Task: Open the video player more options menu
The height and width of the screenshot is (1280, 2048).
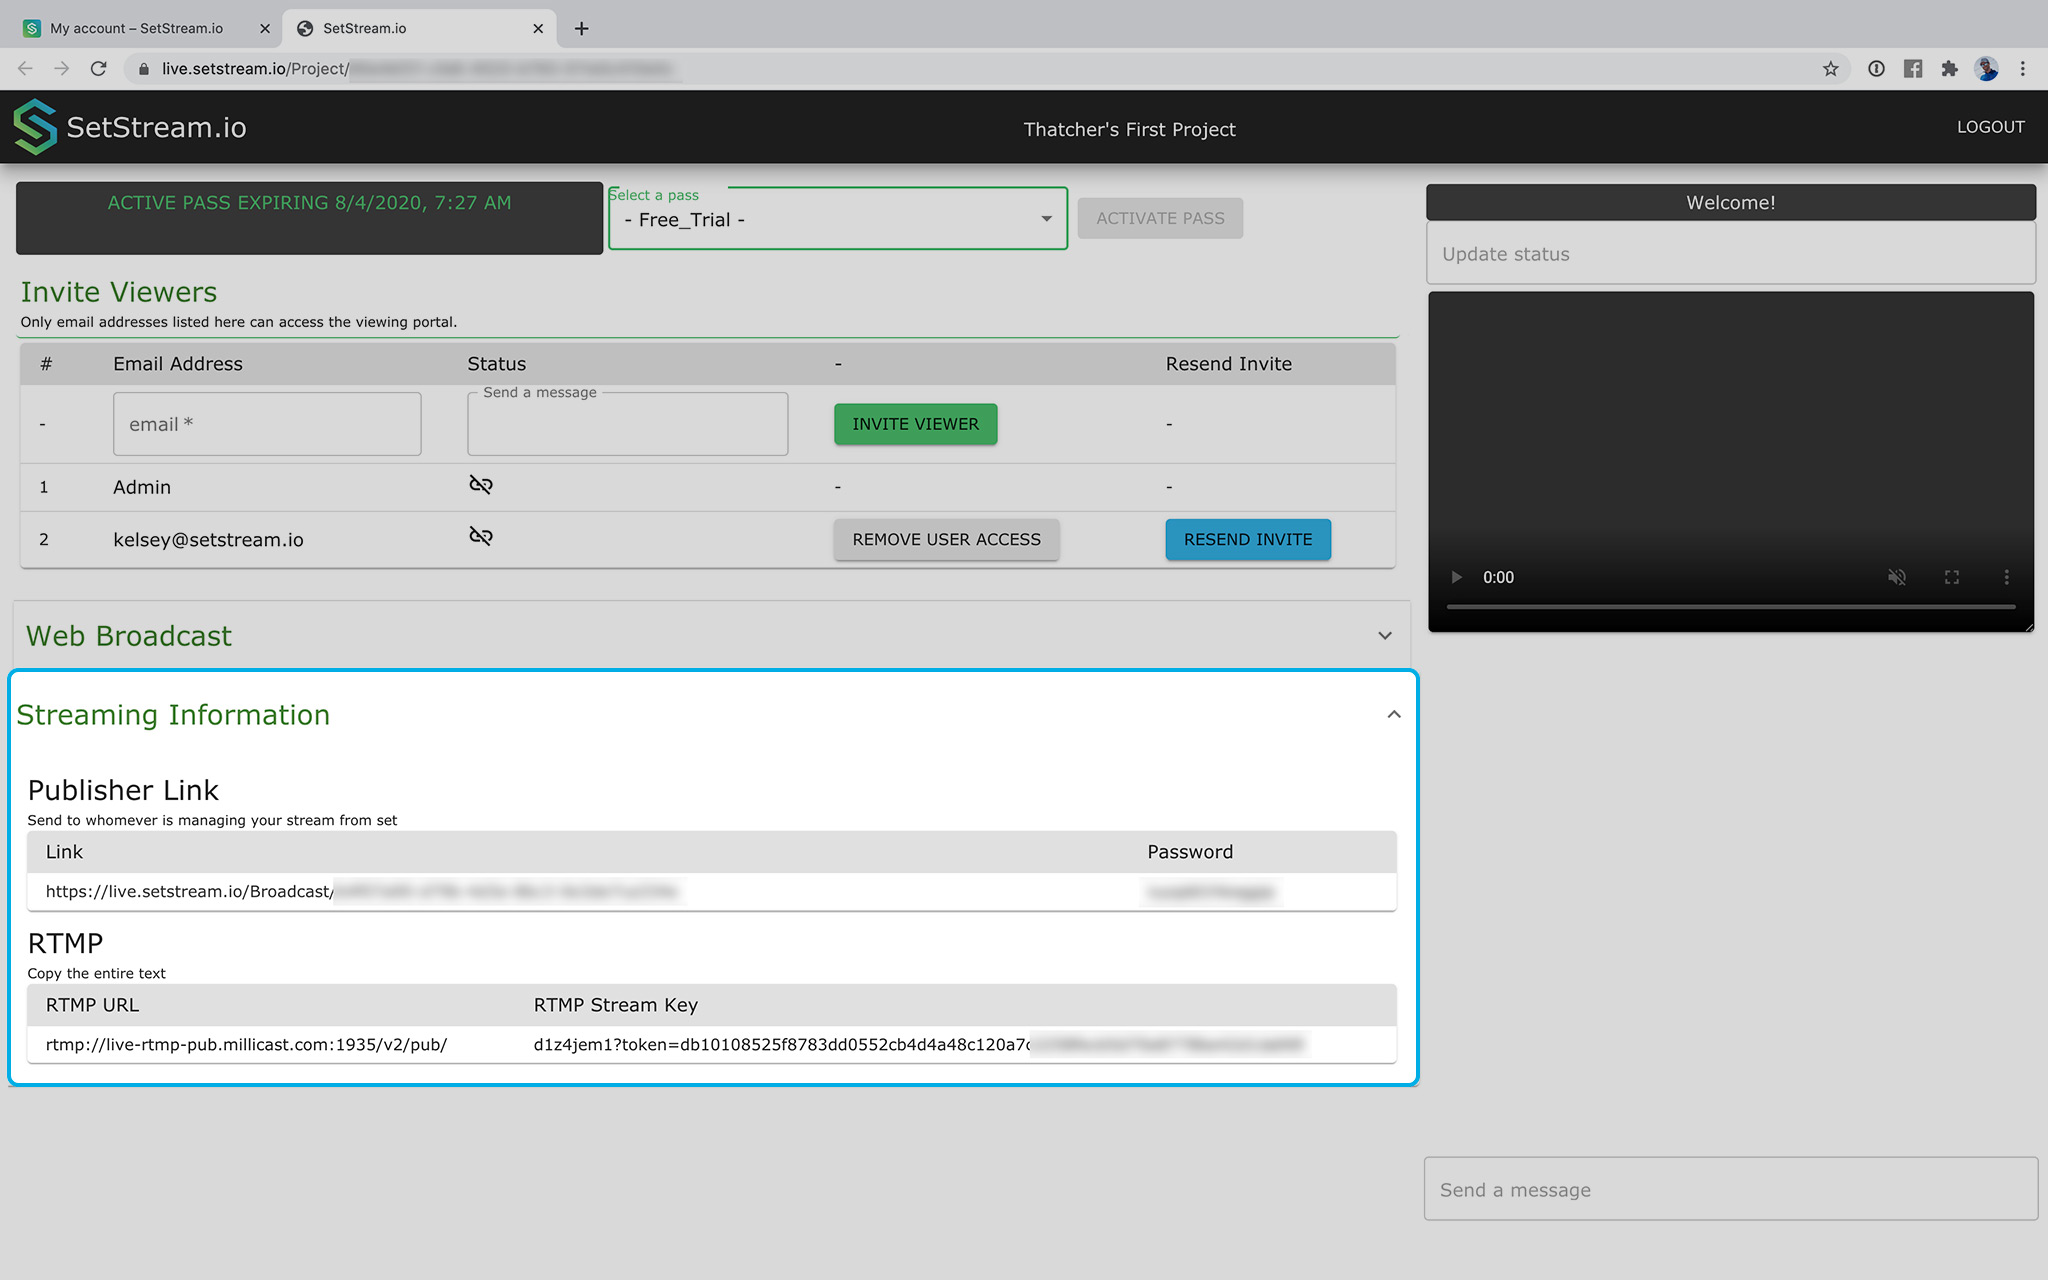Action: coord(2006,577)
